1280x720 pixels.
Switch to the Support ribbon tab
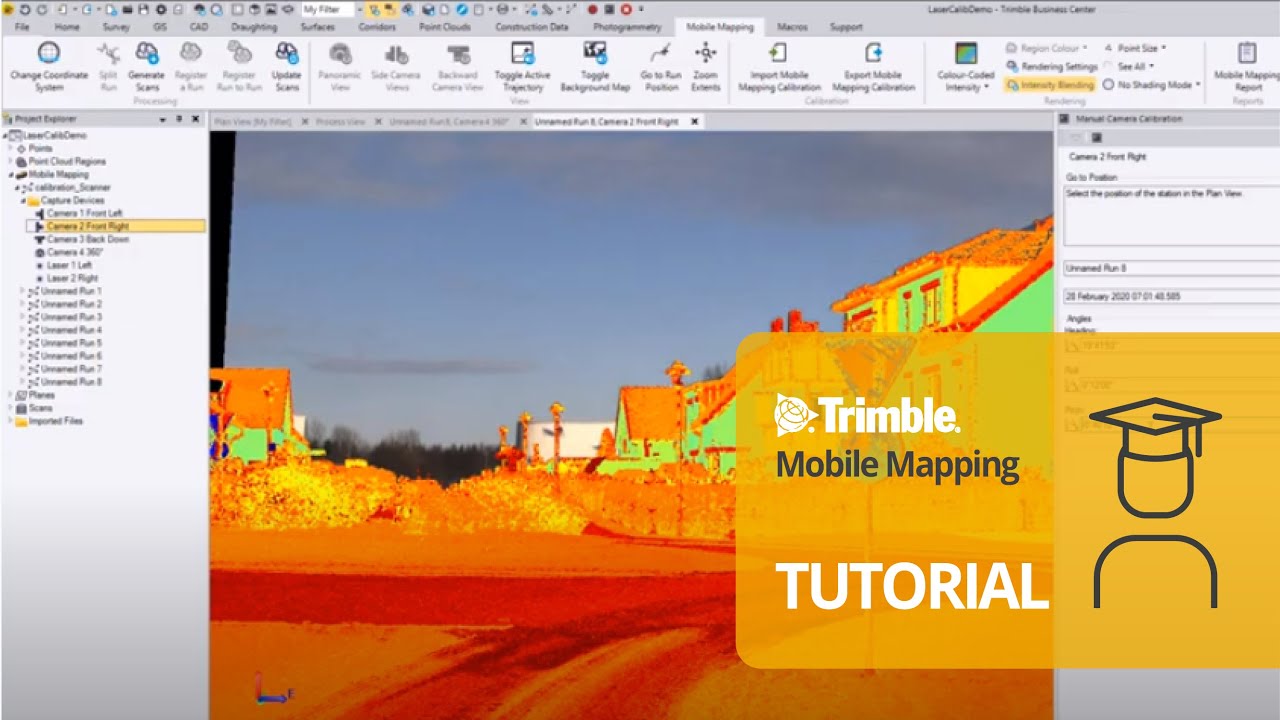click(x=846, y=27)
